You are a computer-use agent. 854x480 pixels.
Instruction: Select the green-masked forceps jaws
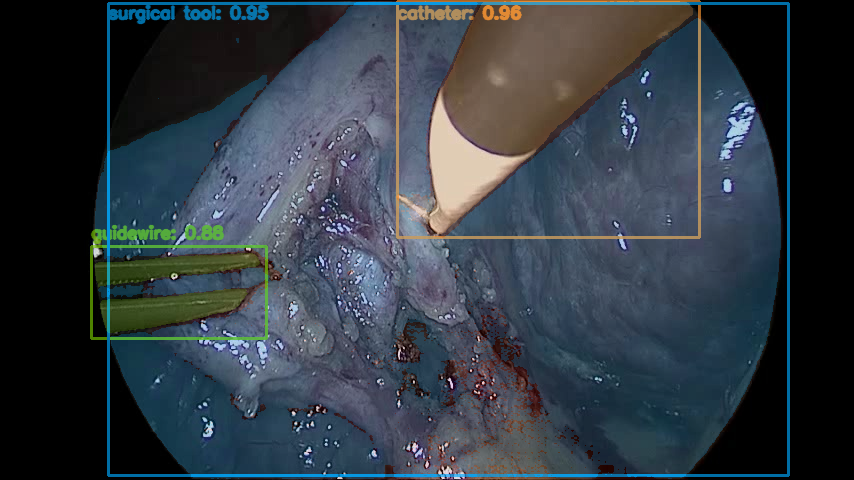pos(177,291)
